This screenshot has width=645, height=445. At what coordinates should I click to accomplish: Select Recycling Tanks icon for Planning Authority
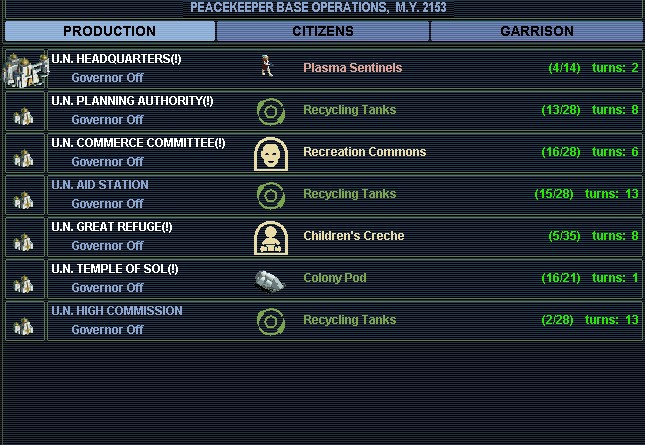point(269,111)
